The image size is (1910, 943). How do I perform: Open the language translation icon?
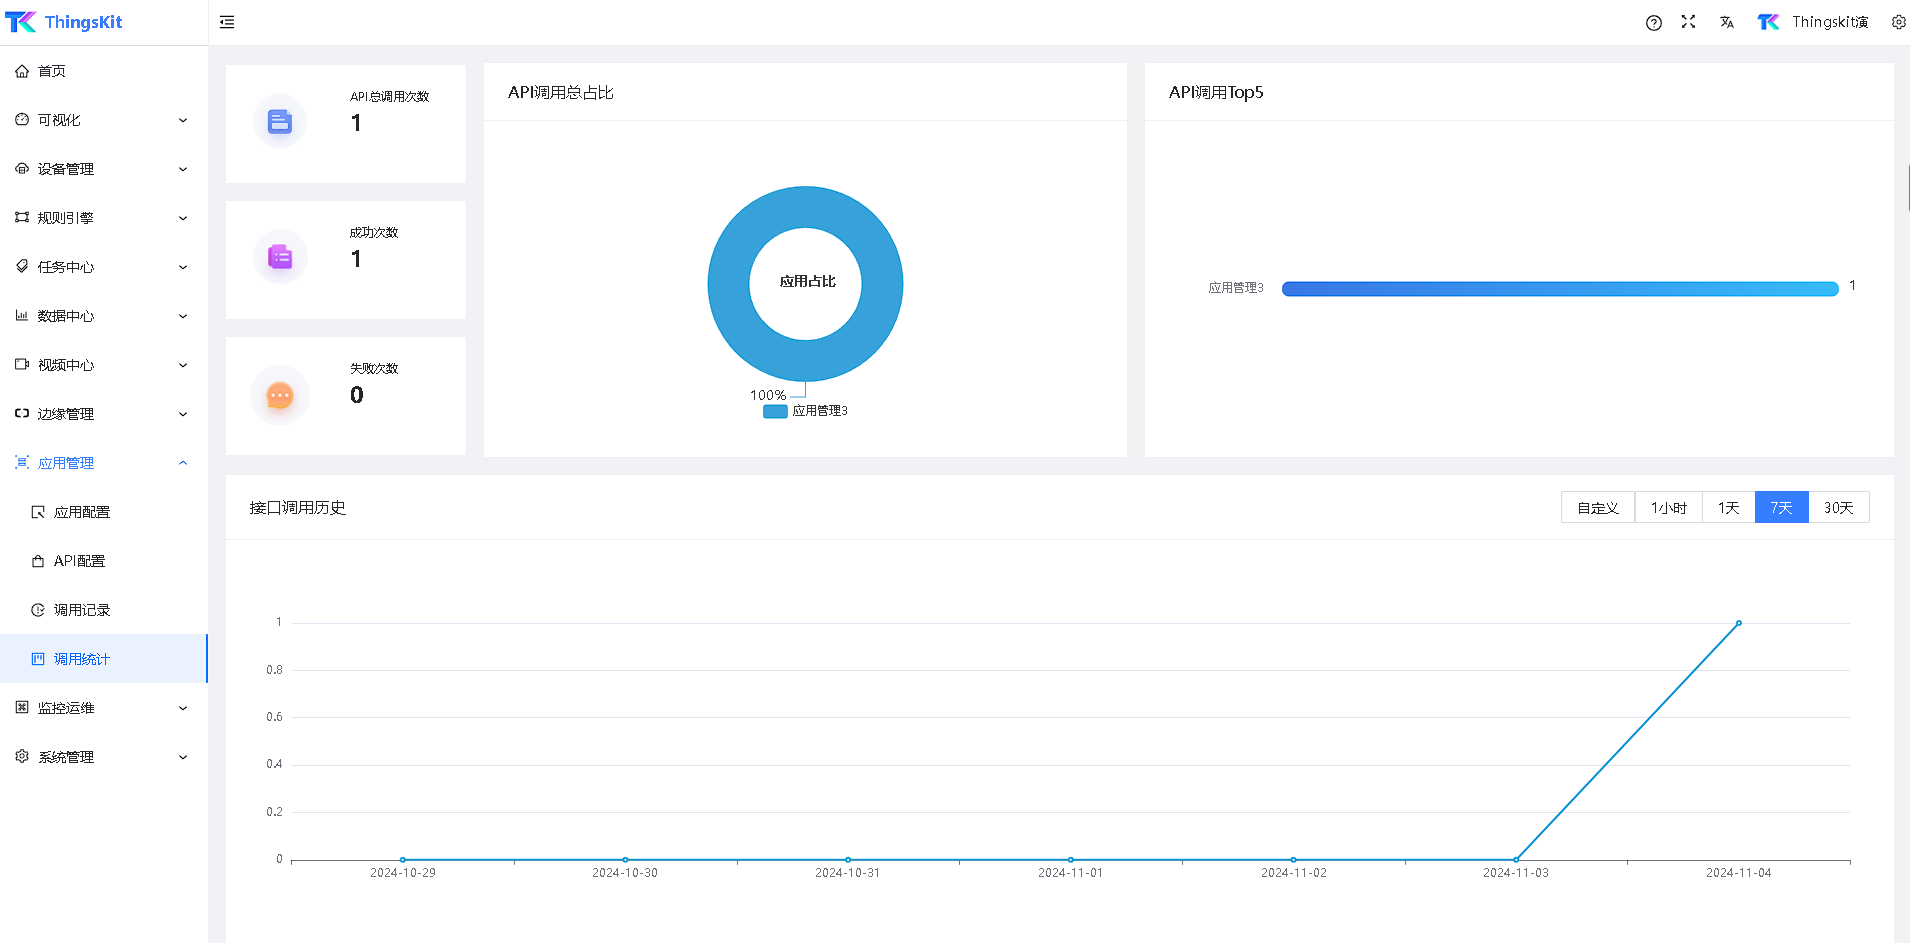click(x=1726, y=22)
